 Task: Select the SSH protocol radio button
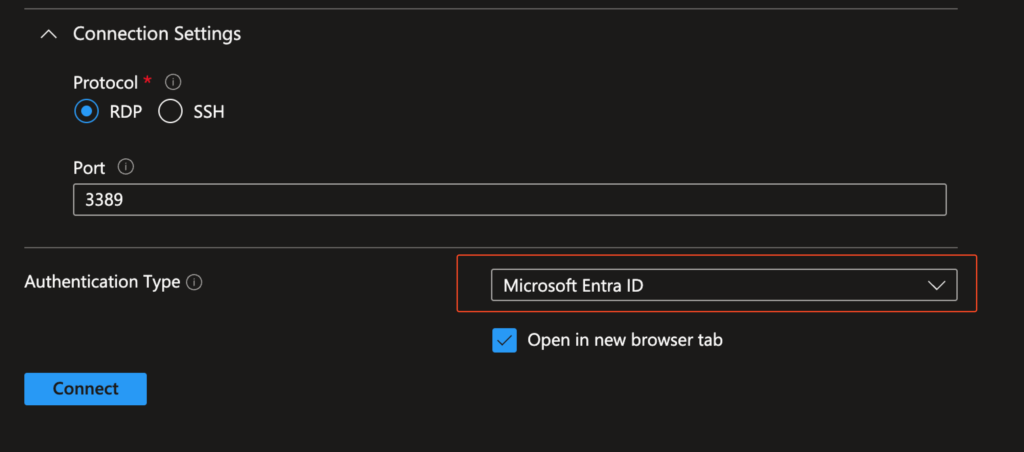point(171,112)
